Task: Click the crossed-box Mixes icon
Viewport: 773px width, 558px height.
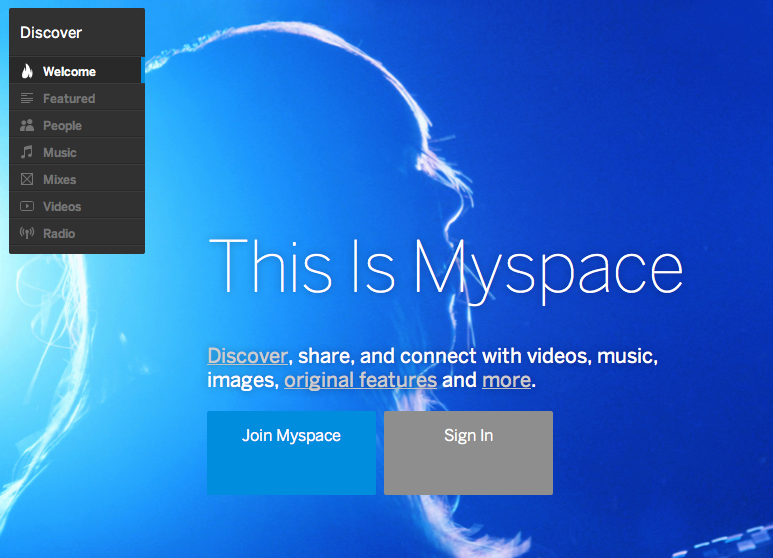Action: (x=27, y=180)
